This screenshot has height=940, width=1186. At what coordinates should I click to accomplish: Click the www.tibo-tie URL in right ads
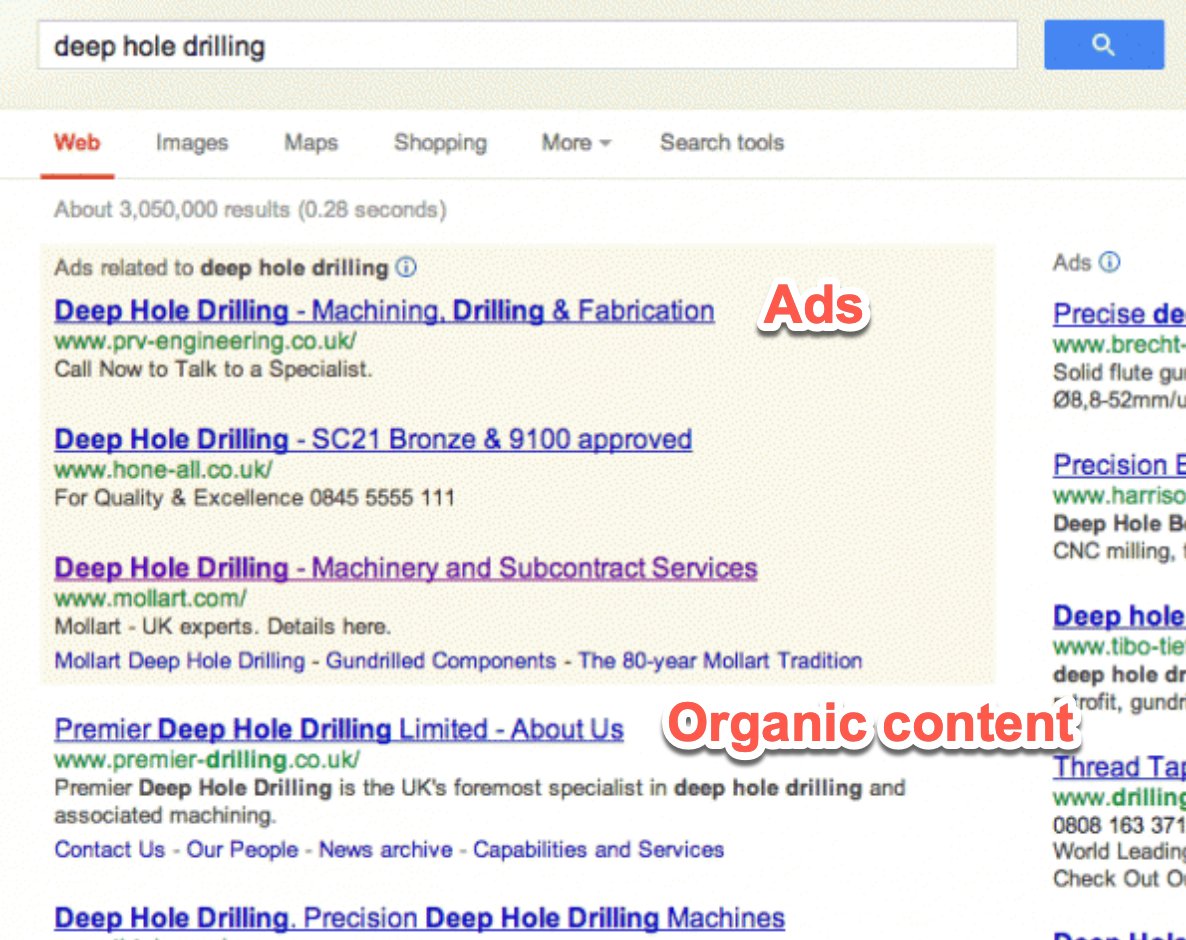click(1119, 647)
